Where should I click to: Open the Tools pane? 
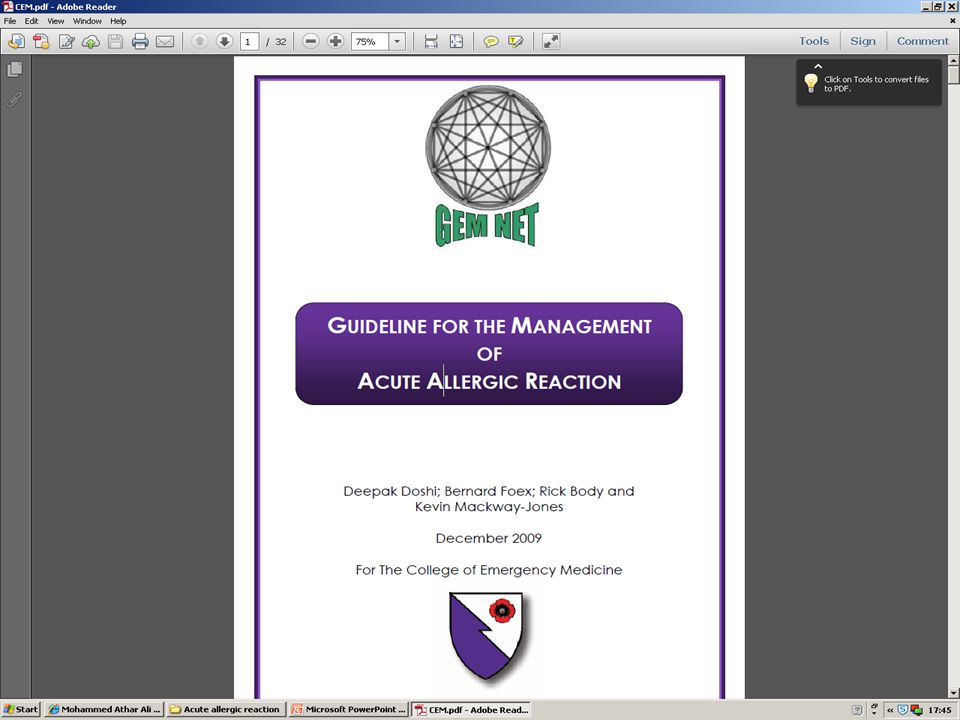(814, 41)
